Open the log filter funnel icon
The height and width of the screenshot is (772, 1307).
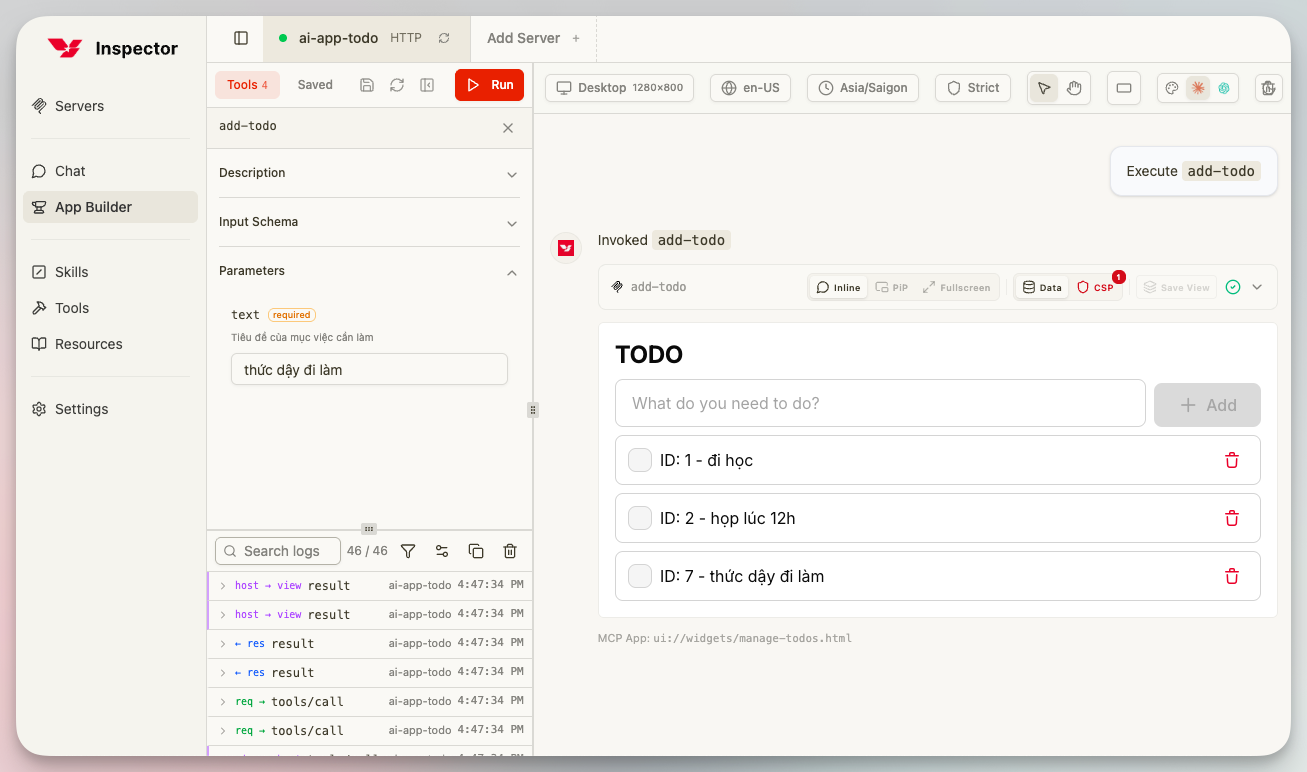(x=408, y=551)
